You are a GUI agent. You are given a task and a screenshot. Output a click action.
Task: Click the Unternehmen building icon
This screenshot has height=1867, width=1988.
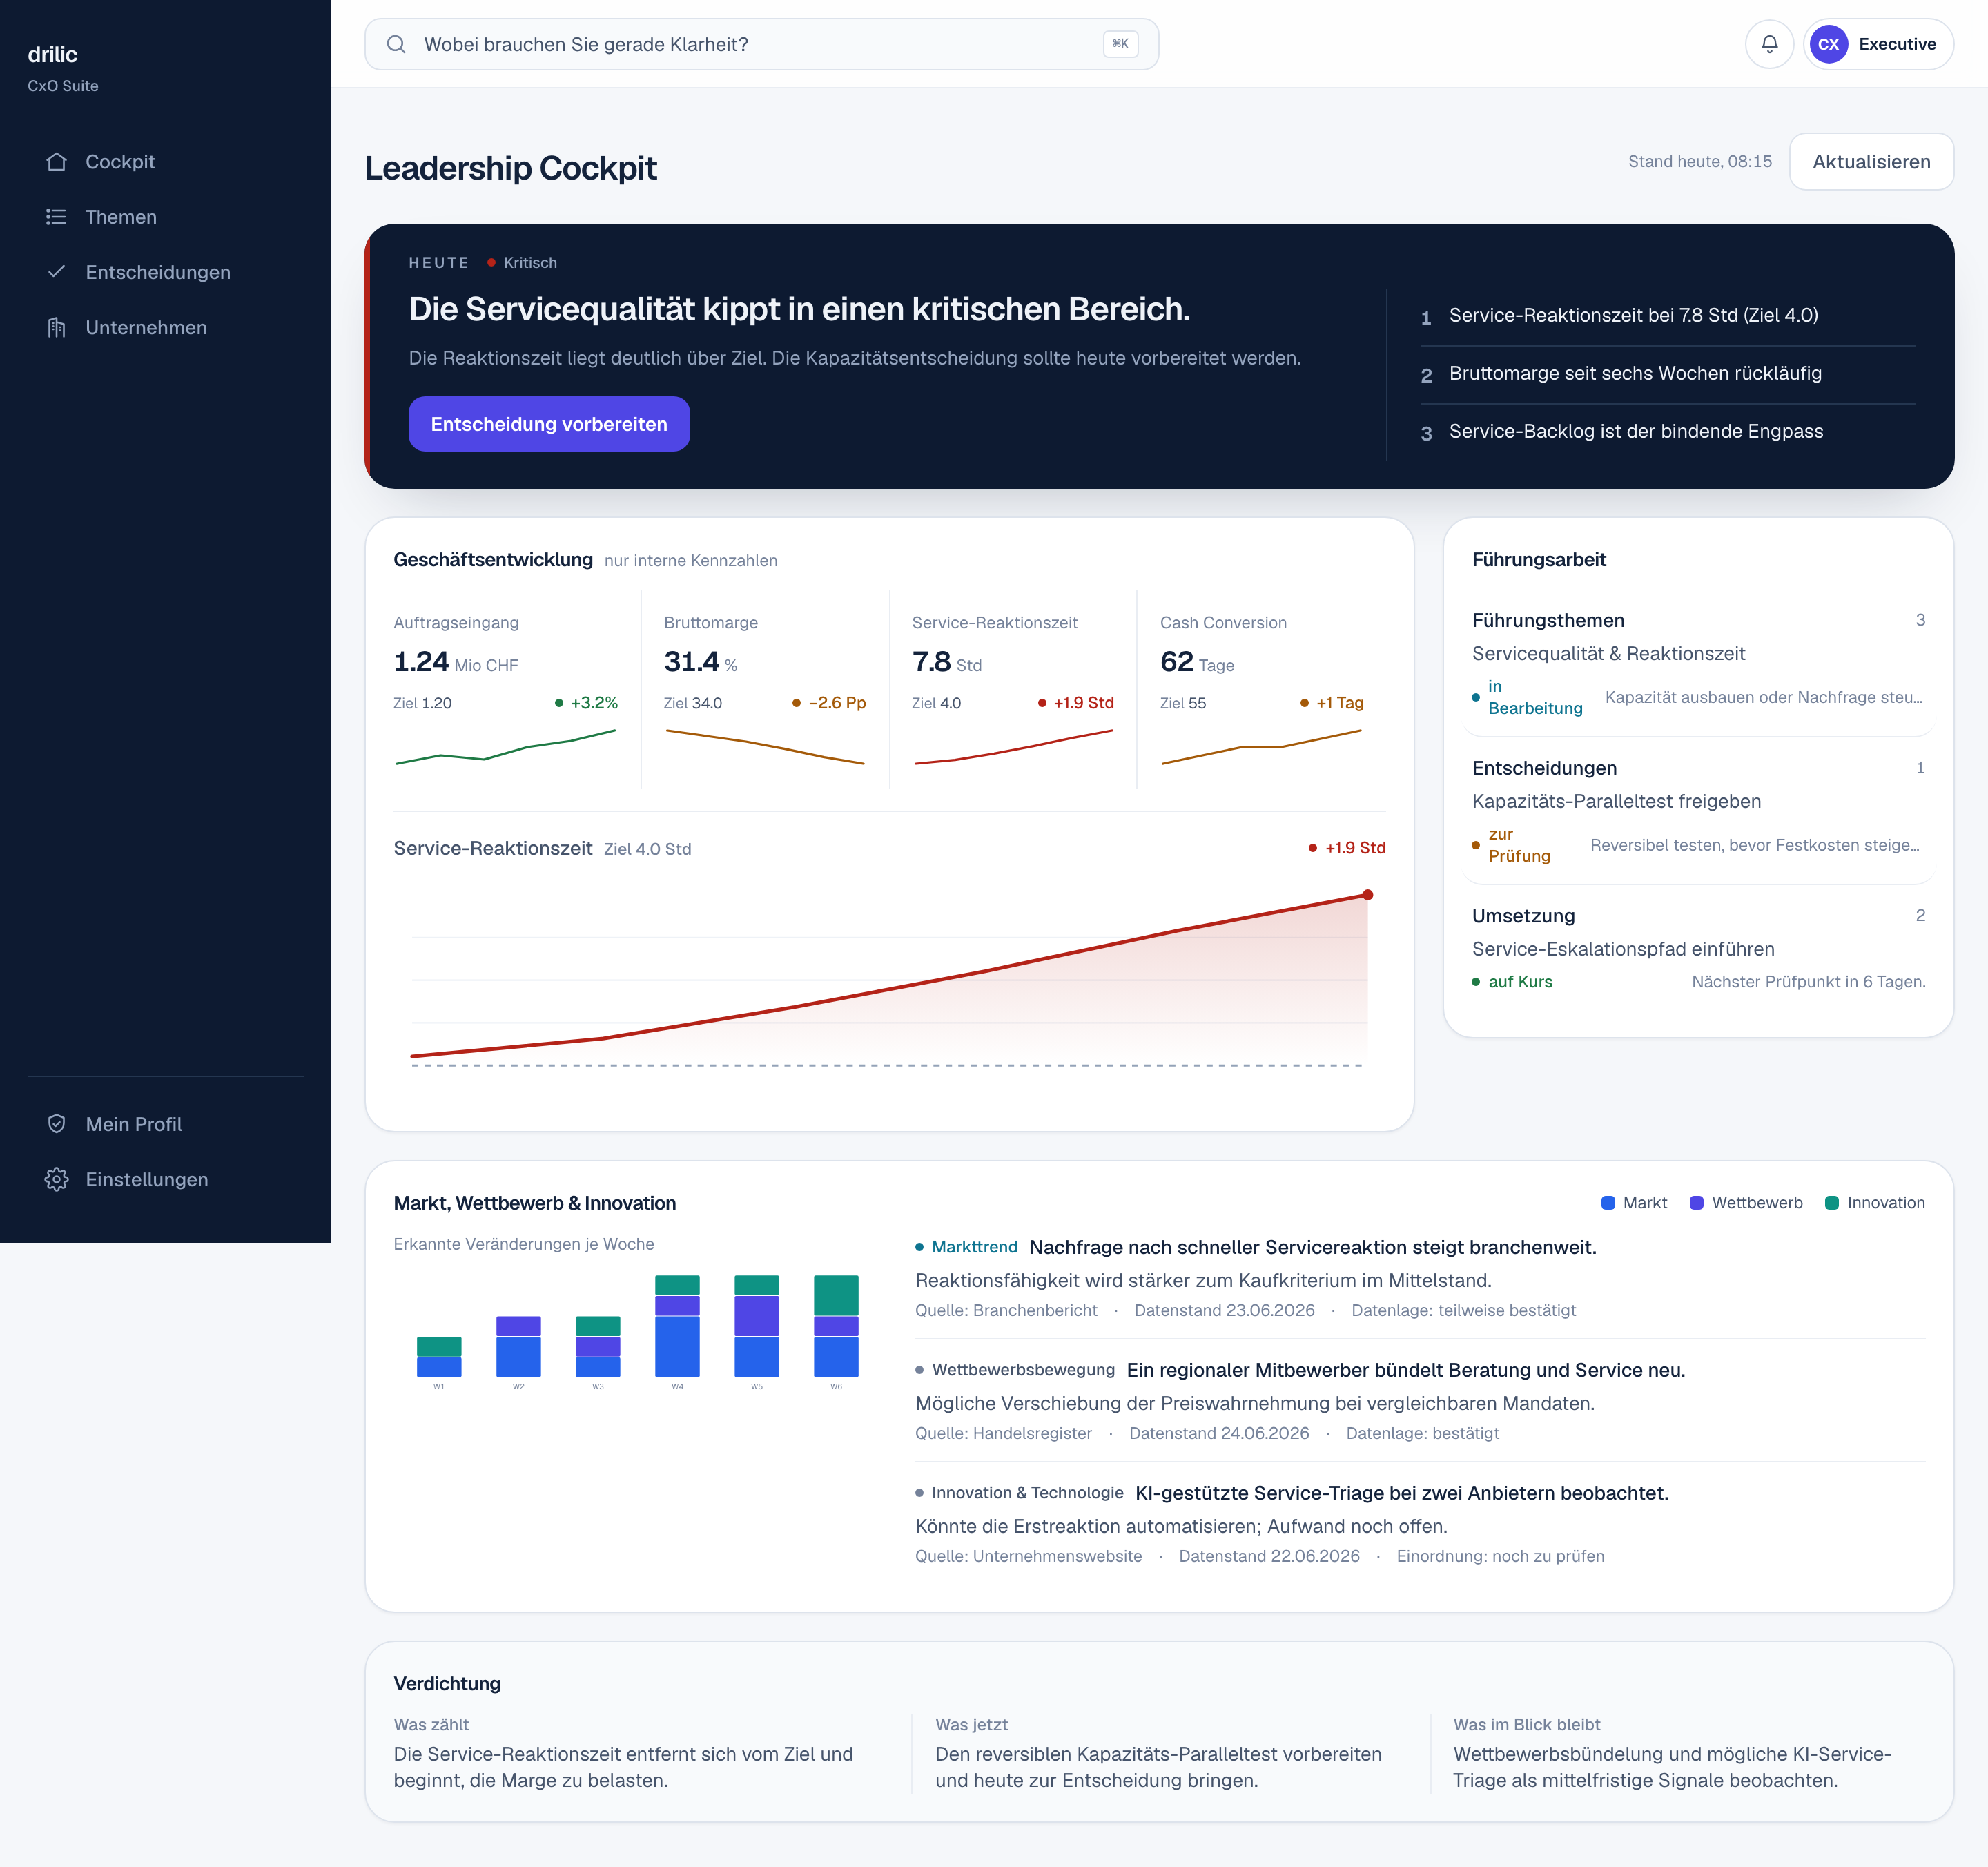[57, 327]
